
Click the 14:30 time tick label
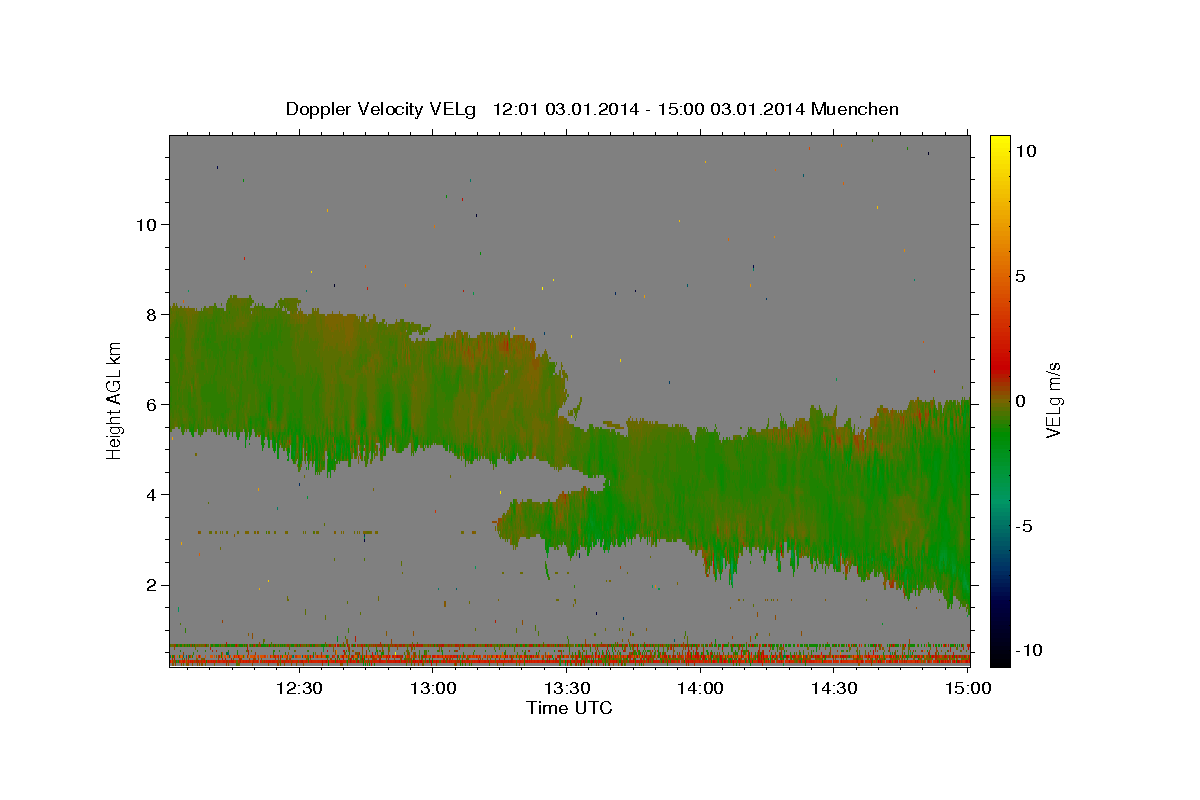834,688
